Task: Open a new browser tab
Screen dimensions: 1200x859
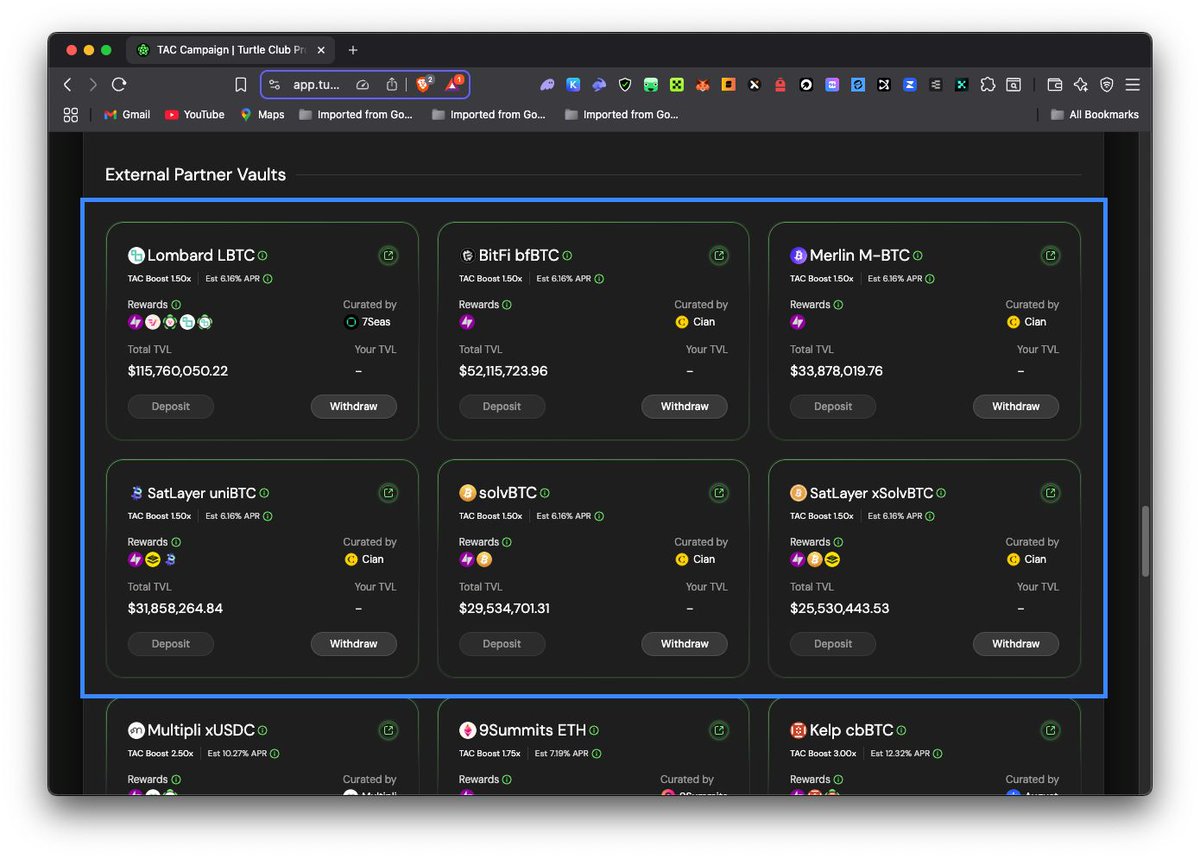Action: 353,50
